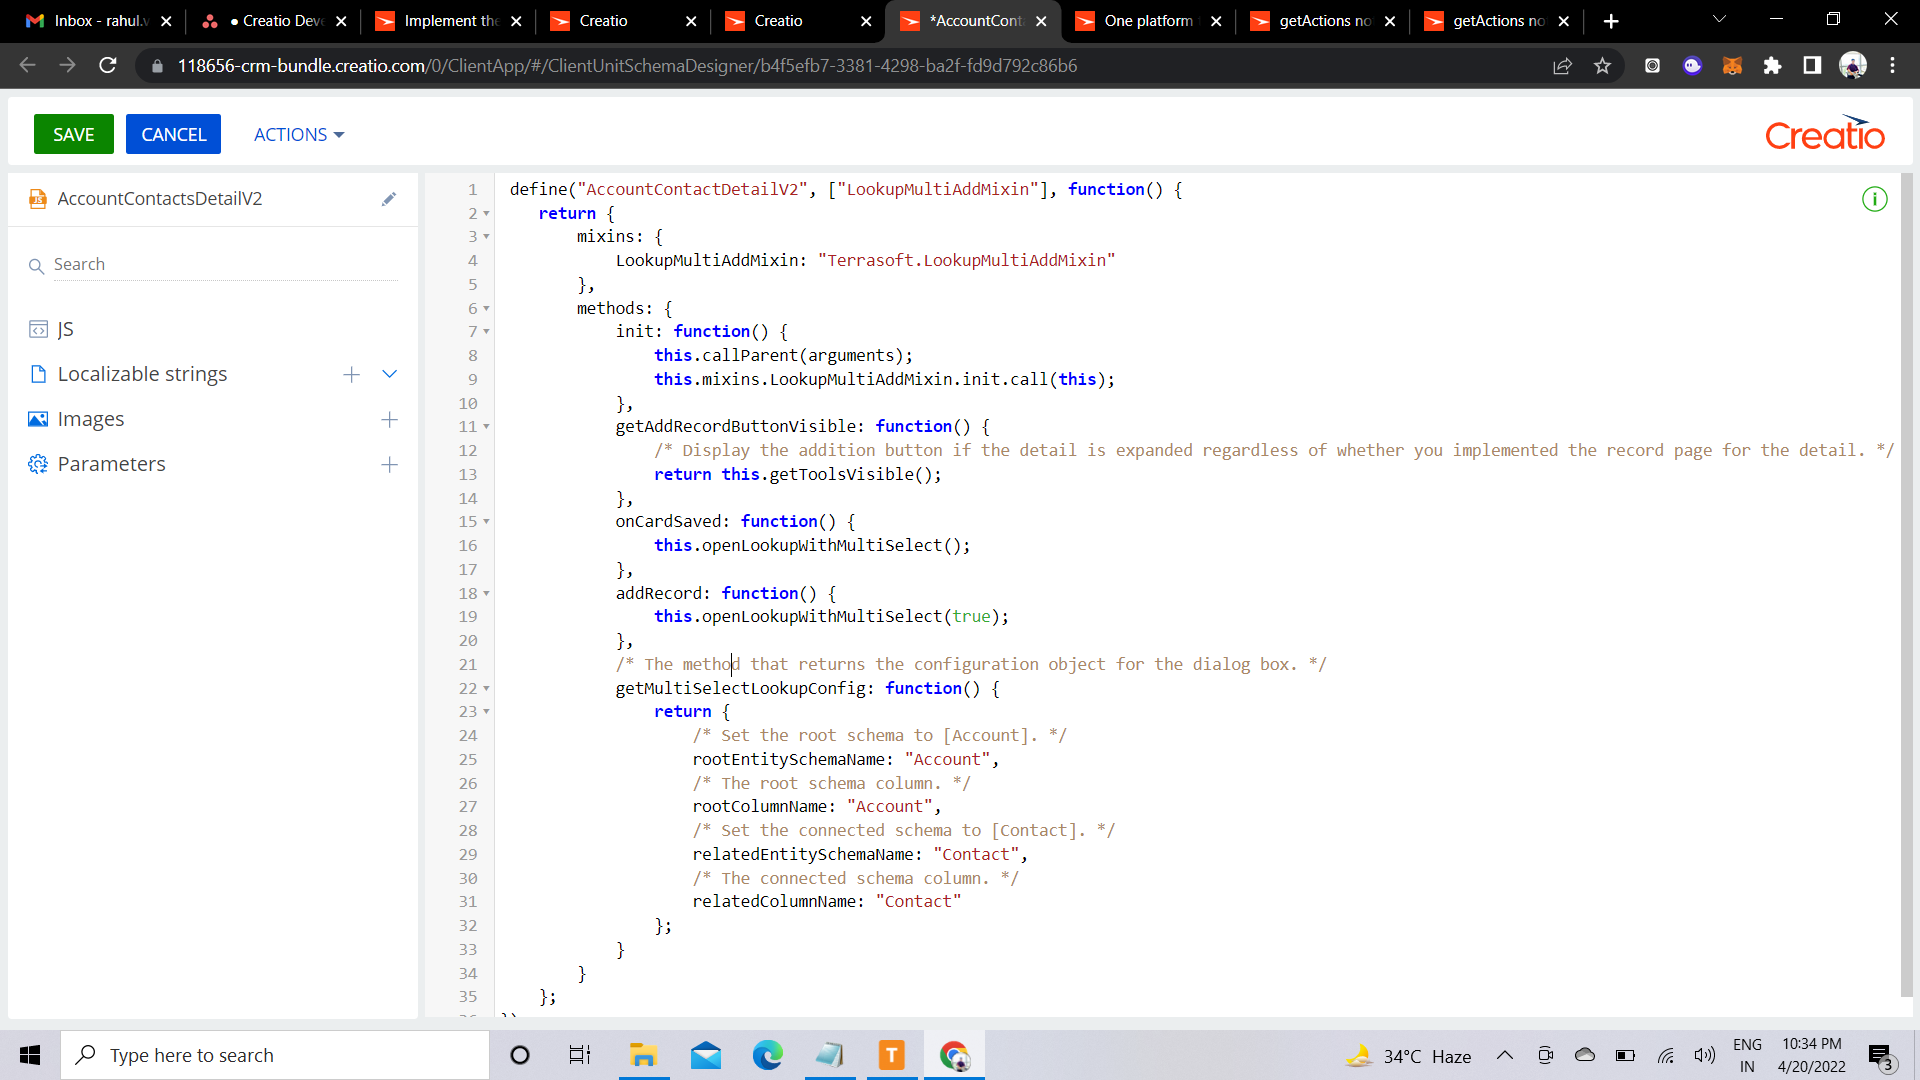Collapse the code fold arrow at line 22

click(487, 689)
